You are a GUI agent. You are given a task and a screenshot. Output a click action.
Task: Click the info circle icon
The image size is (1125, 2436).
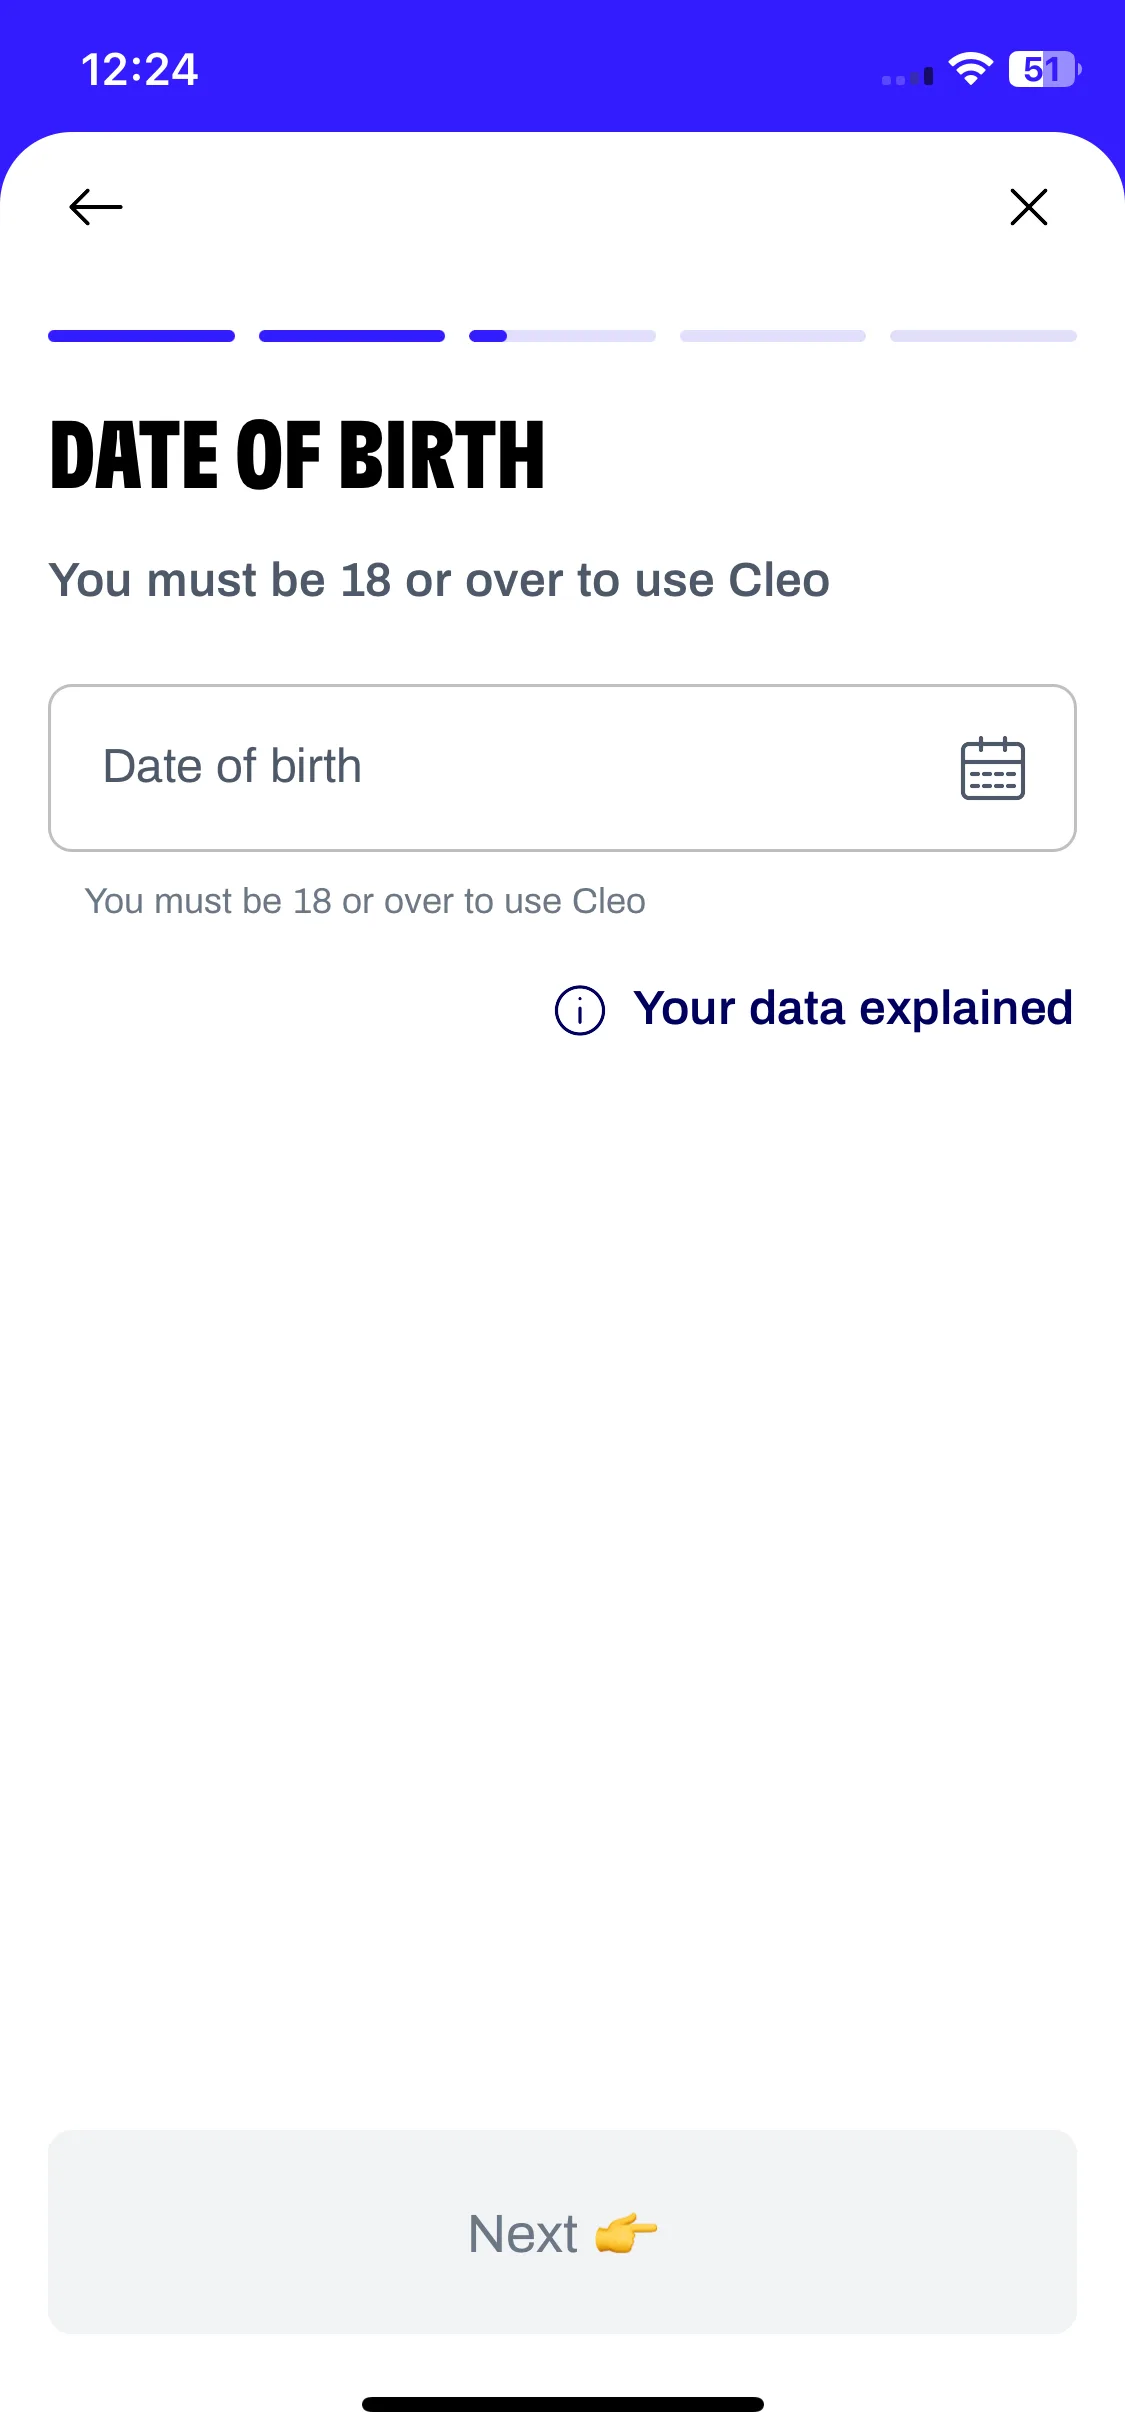[x=580, y=1010]
